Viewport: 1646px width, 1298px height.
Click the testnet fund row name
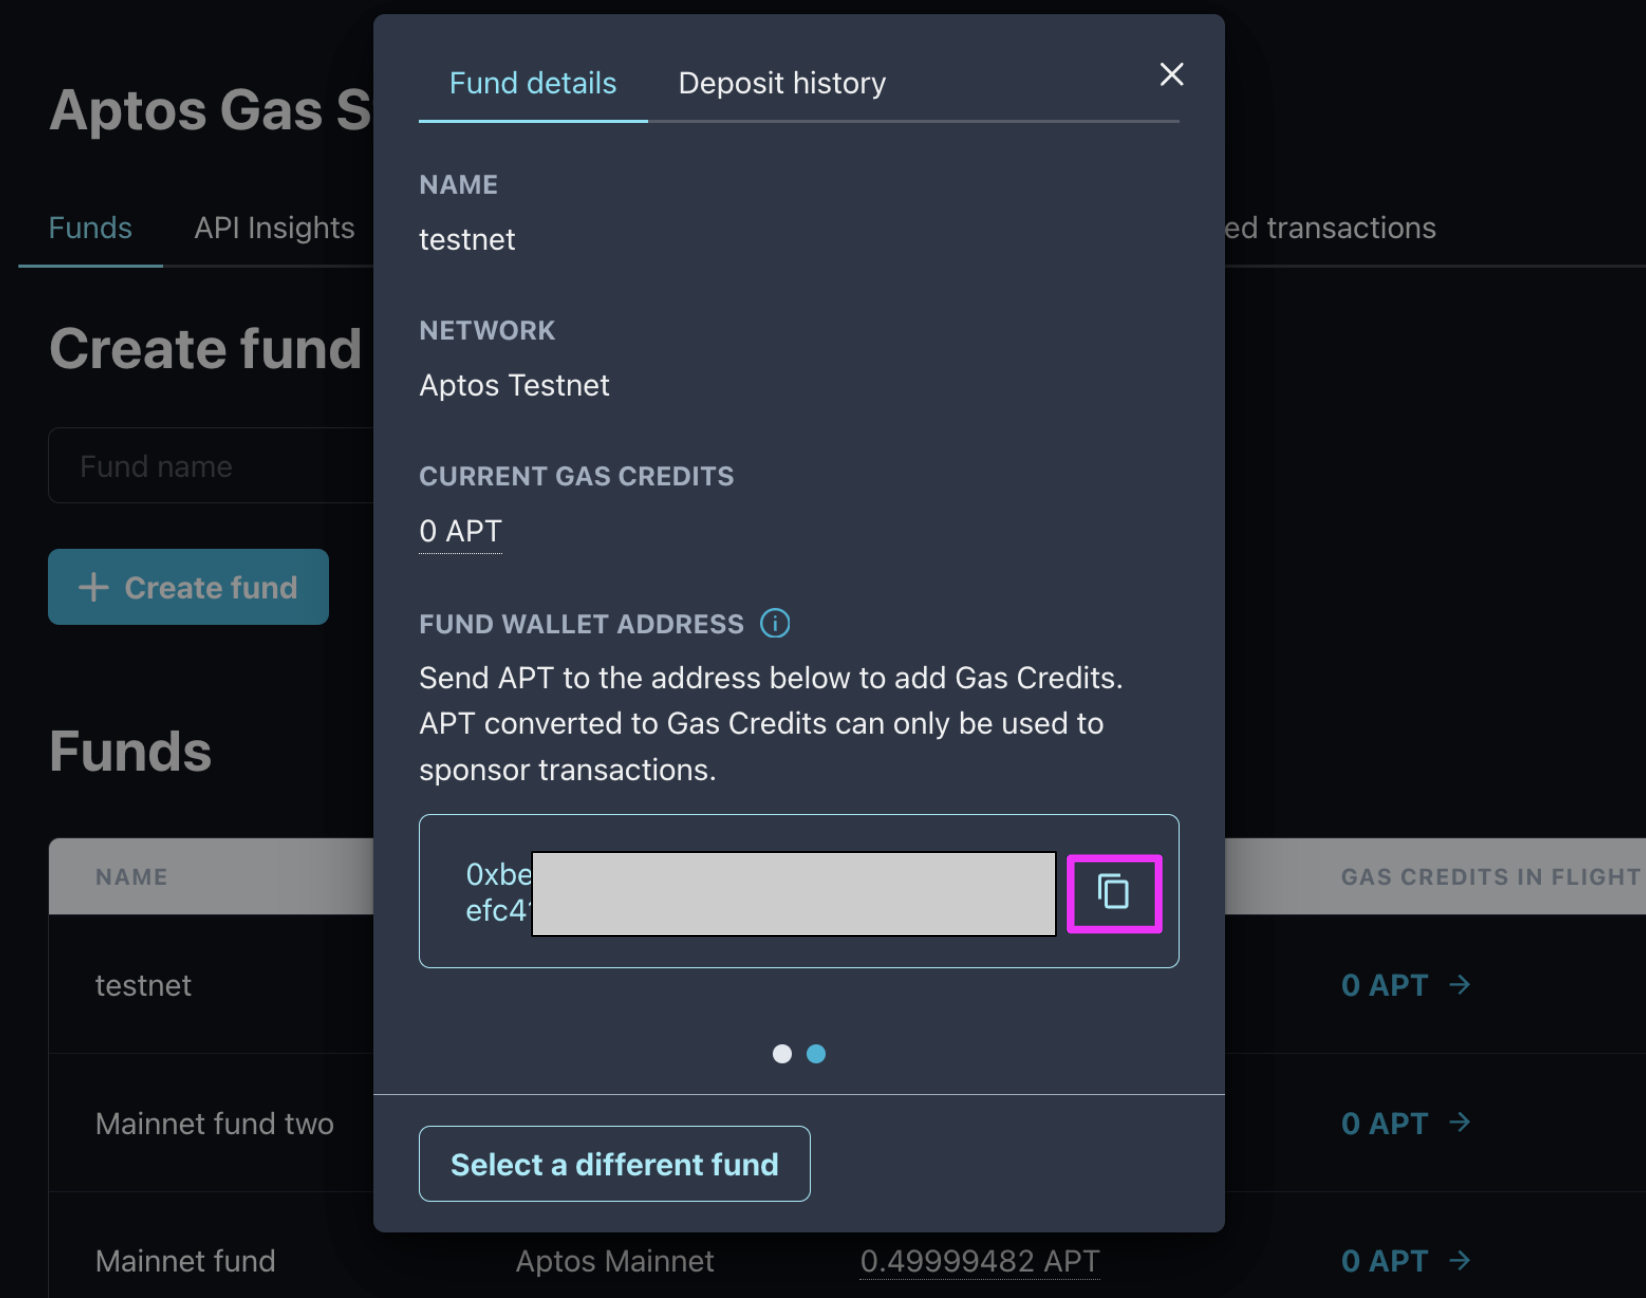click(143, 985)
